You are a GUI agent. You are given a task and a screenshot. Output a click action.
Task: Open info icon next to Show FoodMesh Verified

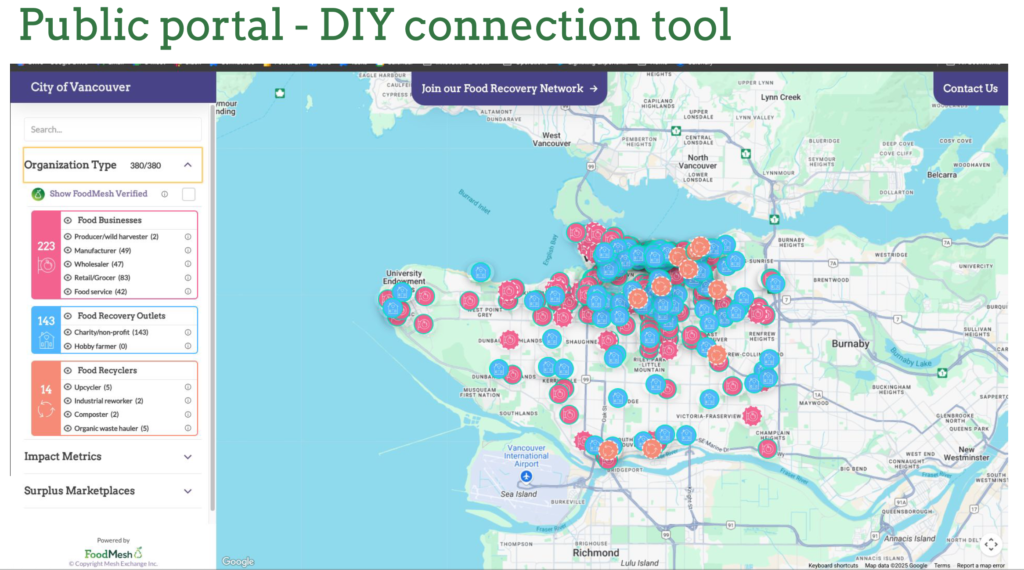[x=165, y=194]
